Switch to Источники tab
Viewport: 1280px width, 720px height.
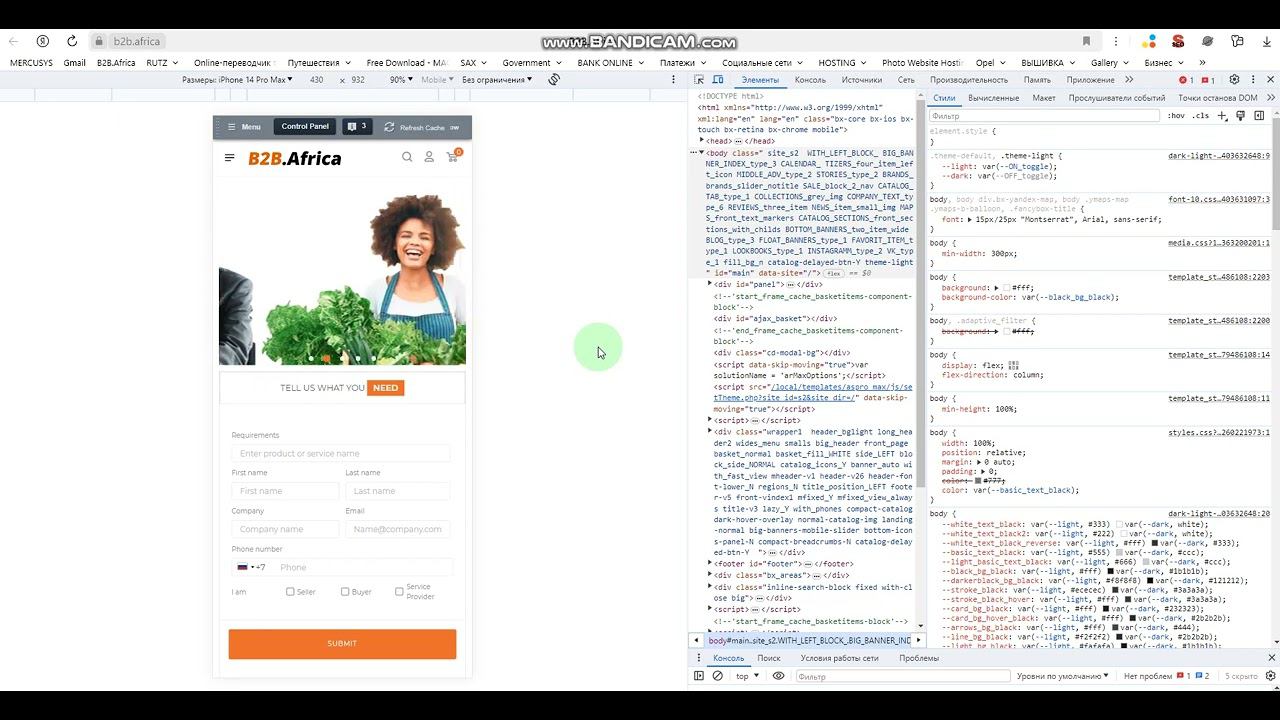pyautogui.click(x=861, y=80)
